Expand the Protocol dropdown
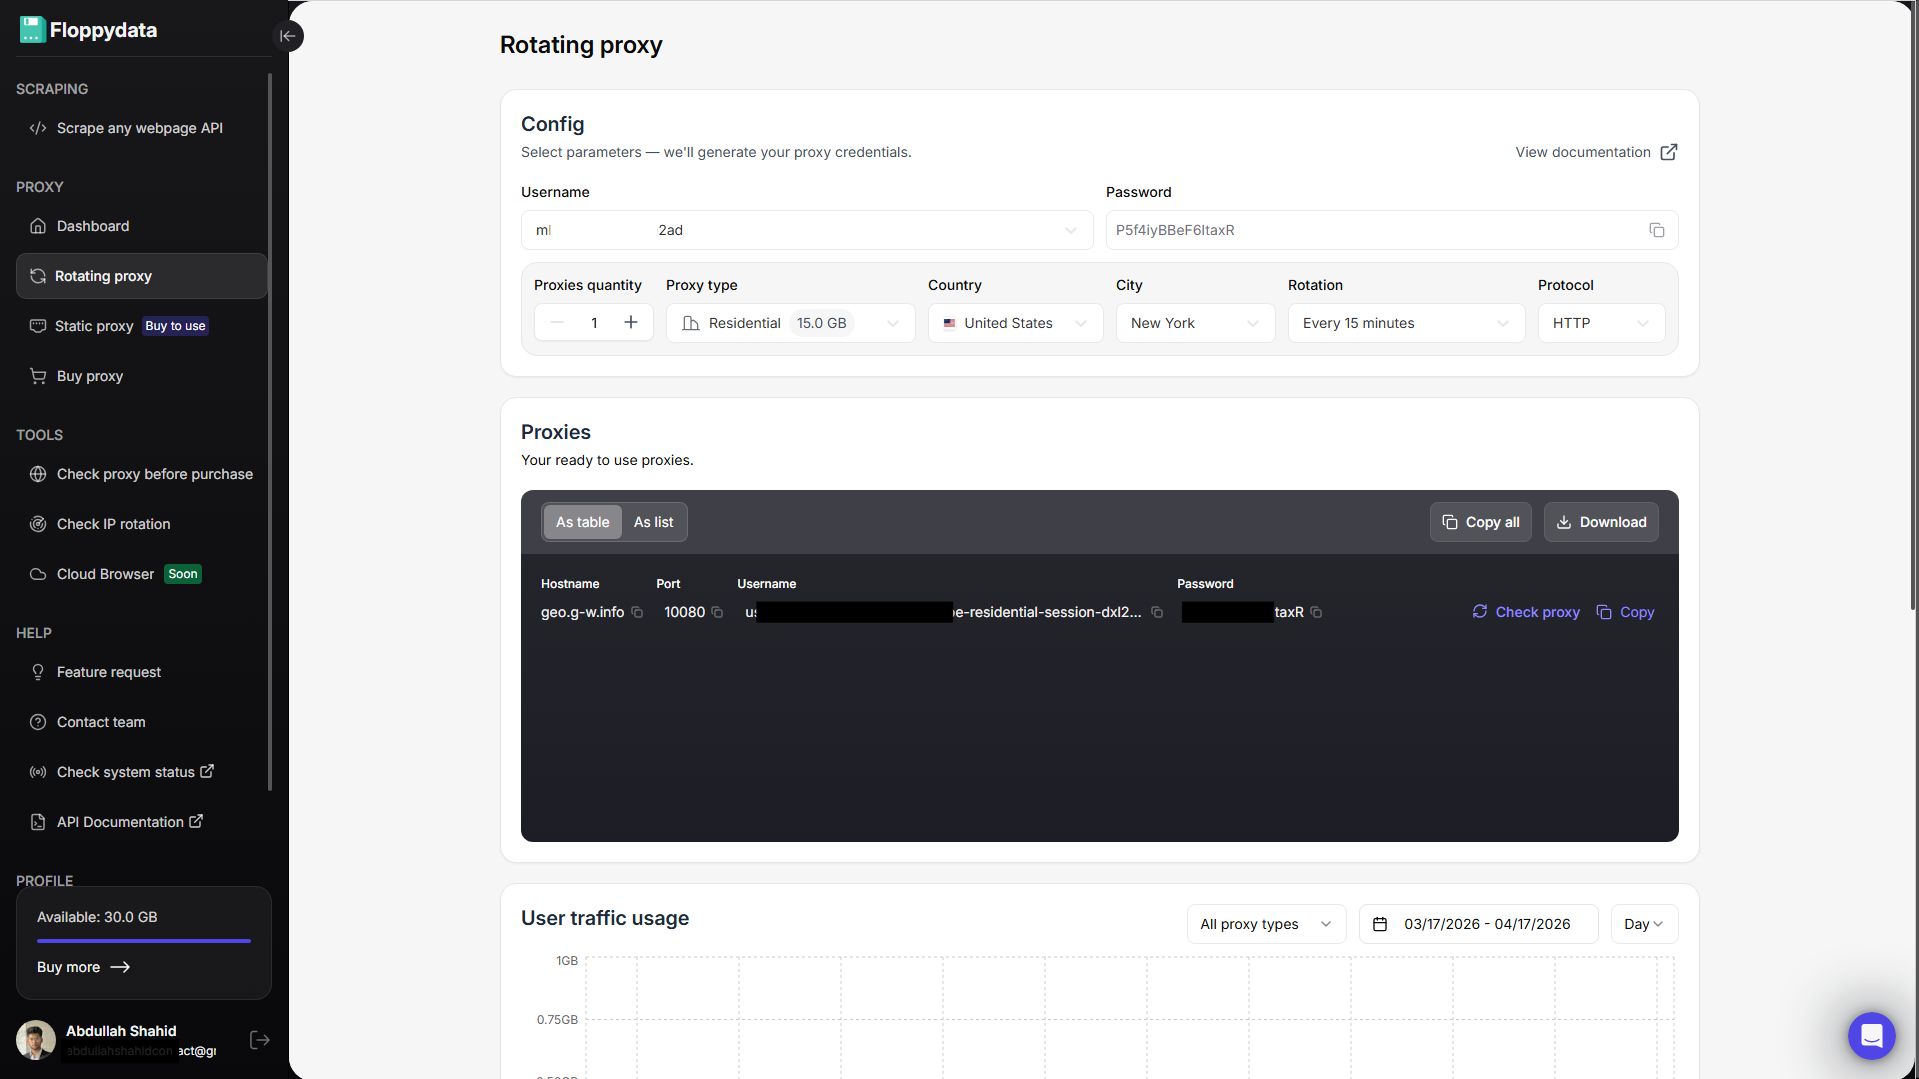The width and height of the screenshot is (1919, 1079). coord(1601,323)
